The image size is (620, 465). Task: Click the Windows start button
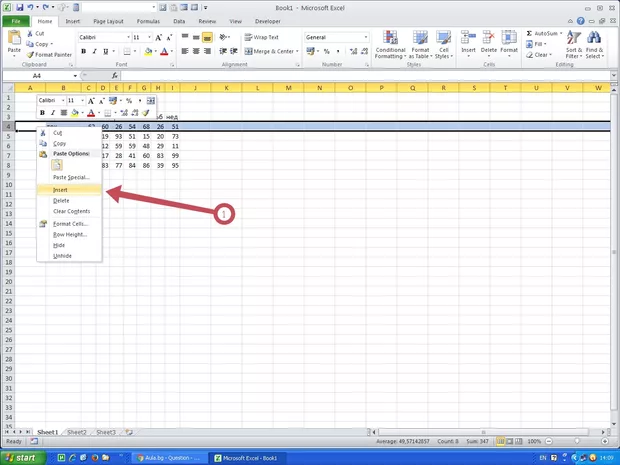coord(22,458)
